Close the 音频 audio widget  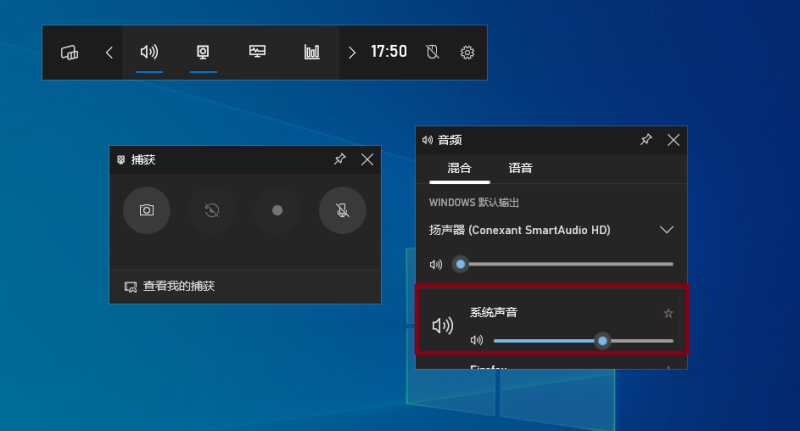click(x=673, y=140)
